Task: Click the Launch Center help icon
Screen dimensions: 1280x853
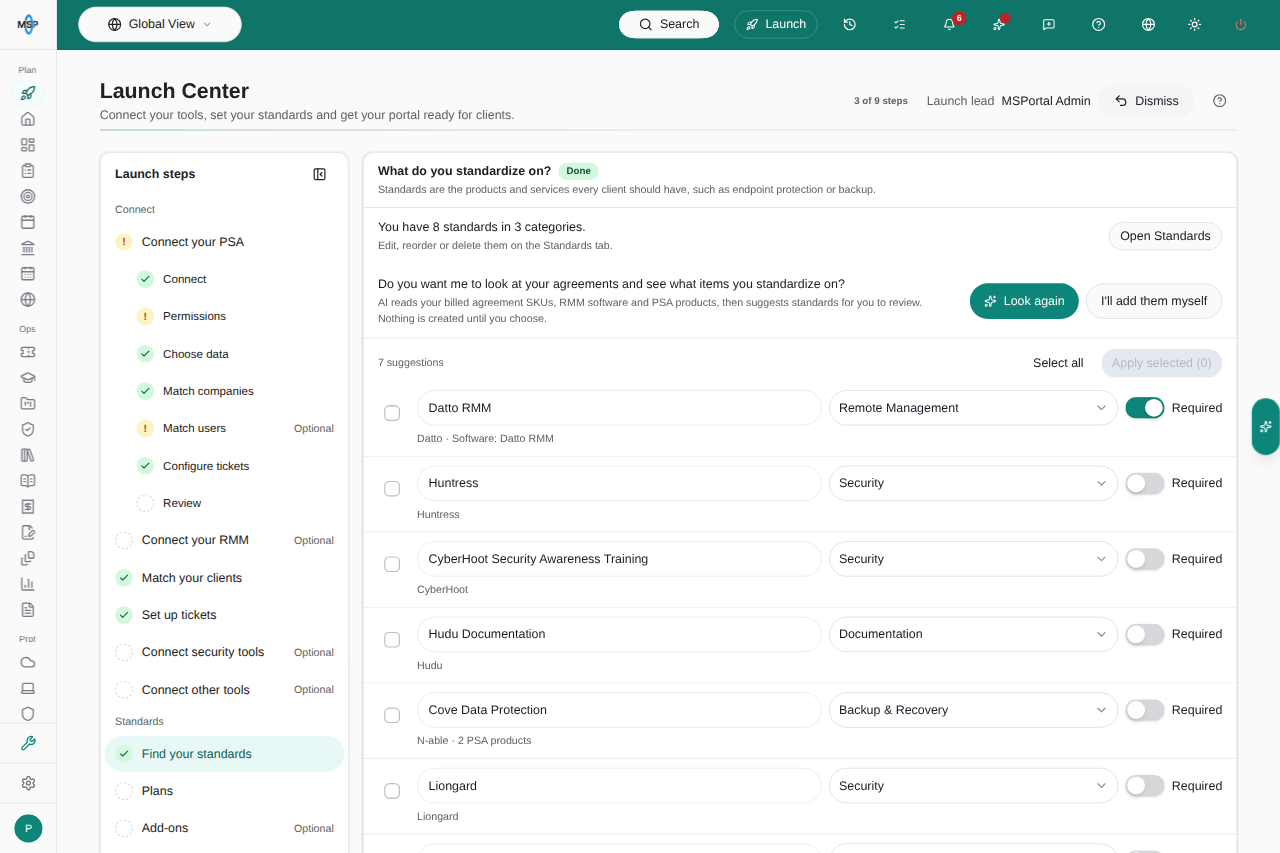Action: (1219, 101)
